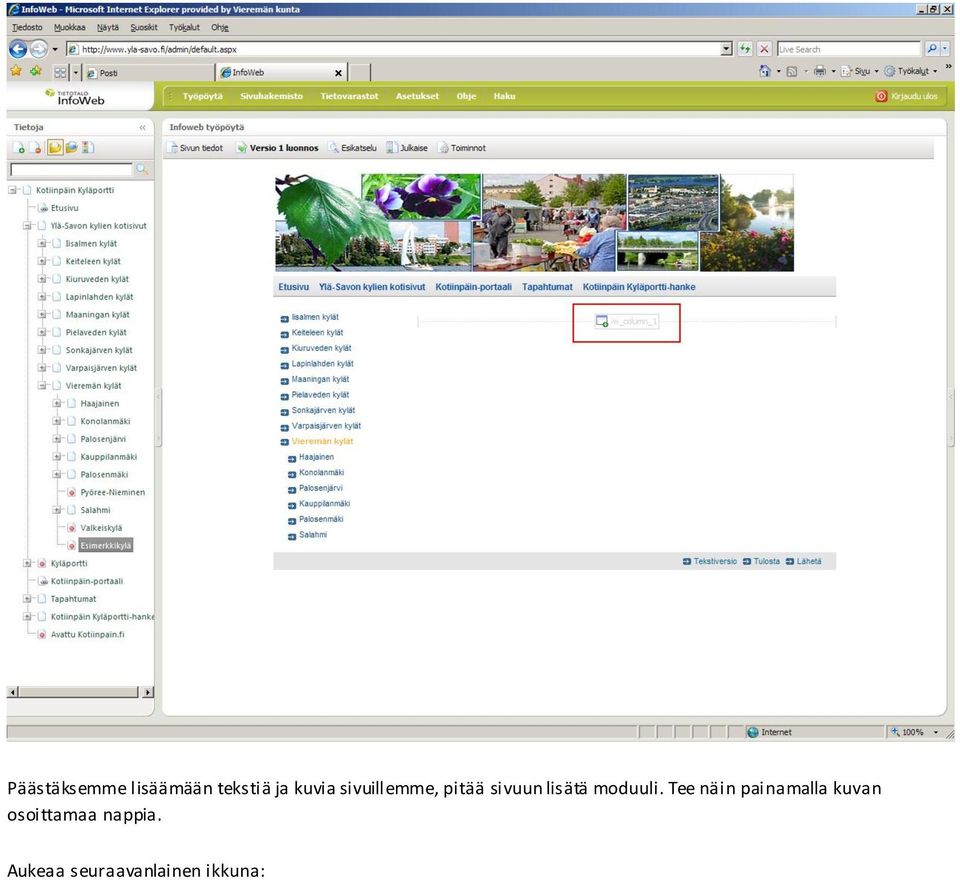Close the InfoWeb browser tab
Screen dimensions: 960x880
click(338, 73)
